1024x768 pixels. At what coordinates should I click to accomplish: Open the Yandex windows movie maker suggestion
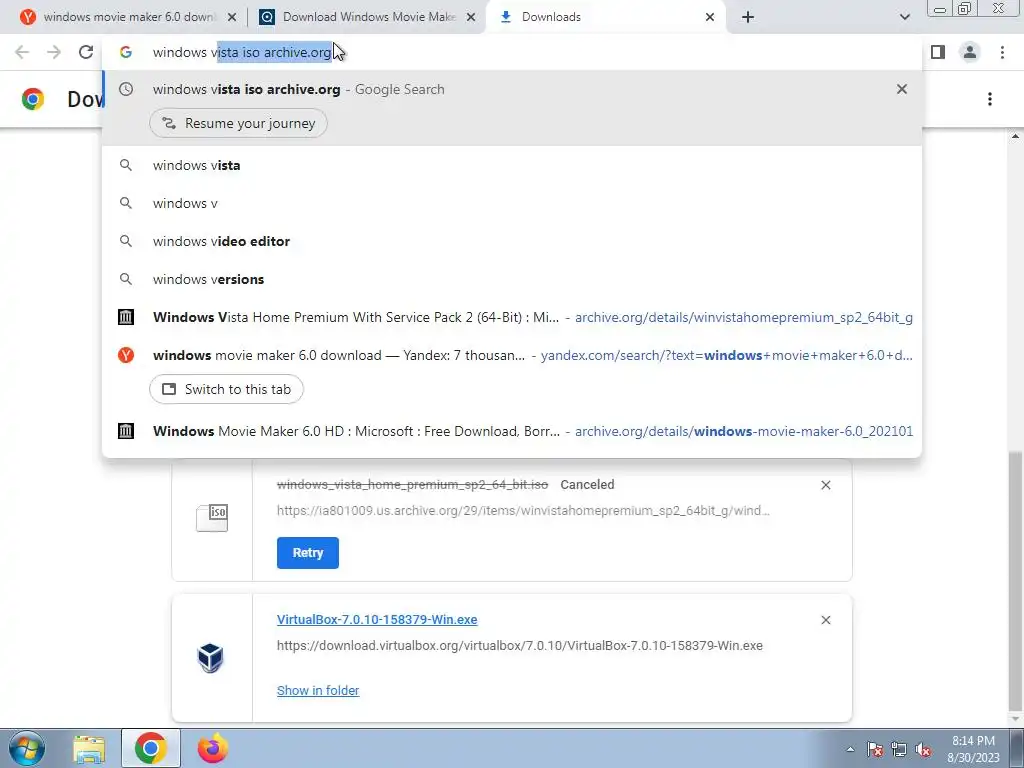pyautogui.click(x=512, y=355)
